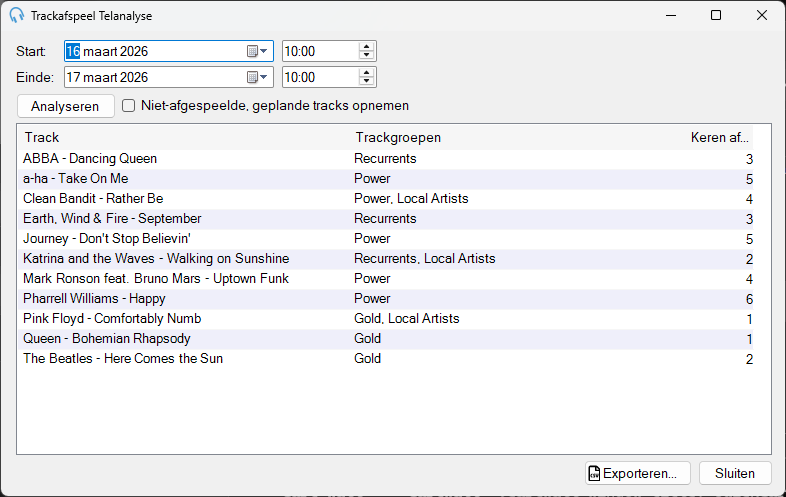Decrease the Einde time with down arrow
The height and width of the screenshot is (497, 786).
click(x=366, y=81)
